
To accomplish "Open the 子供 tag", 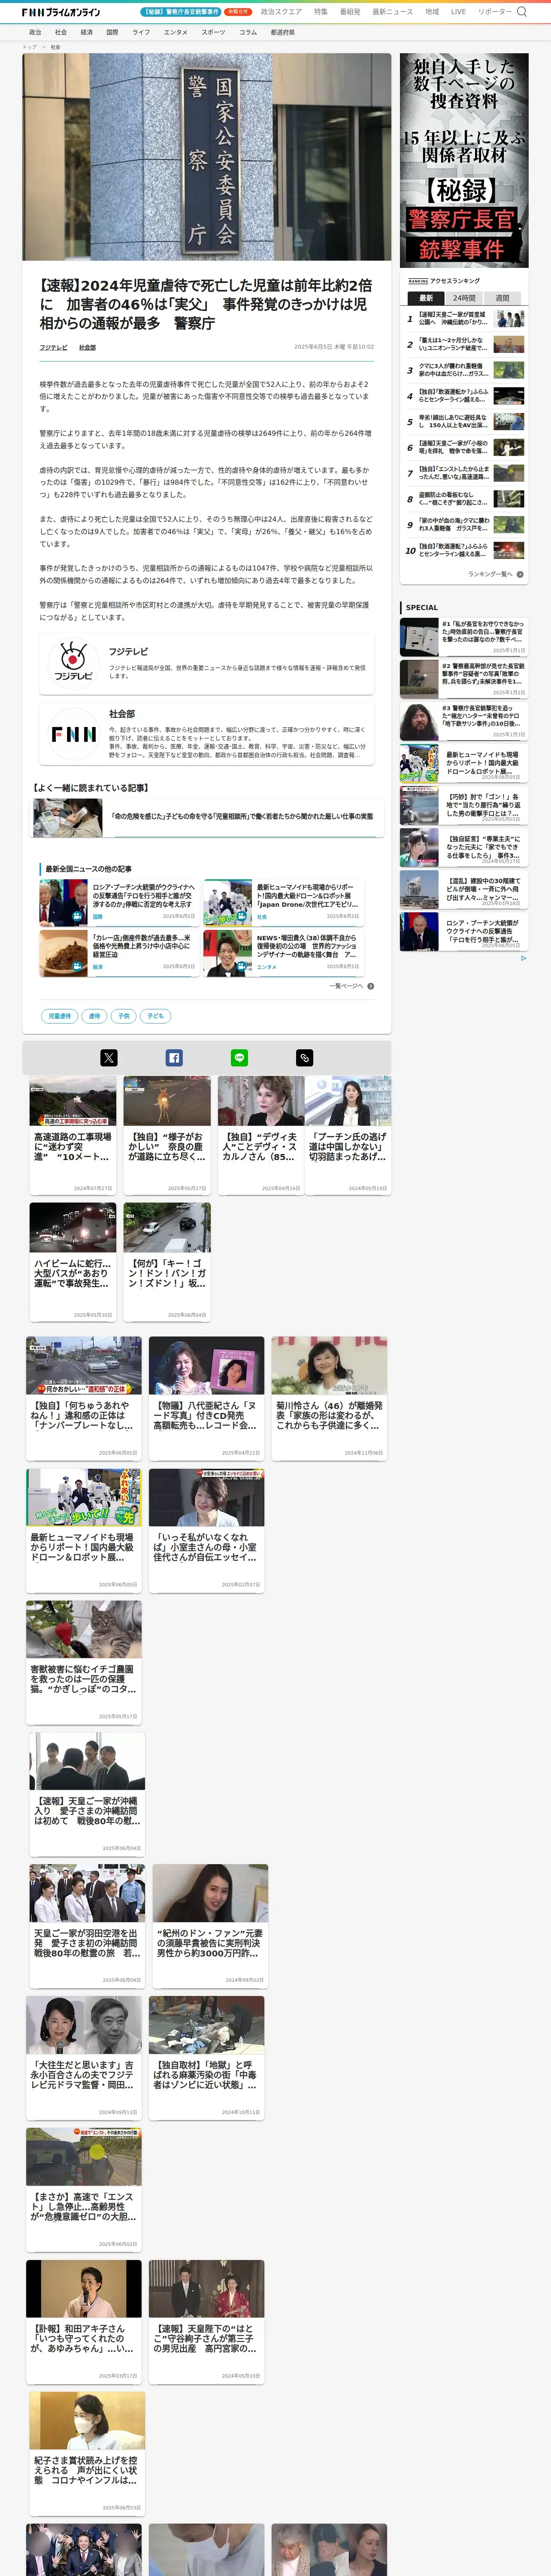I will 123,1015.
